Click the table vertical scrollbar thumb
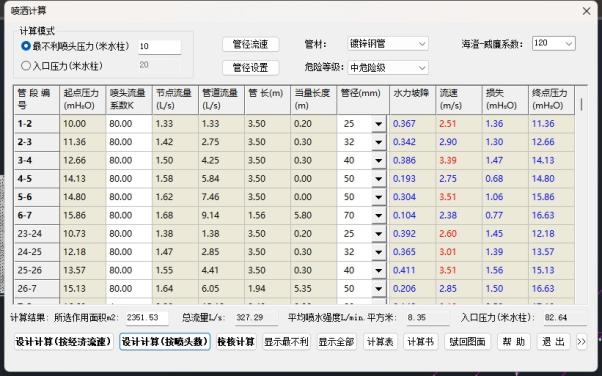602x376 pixels. (582, 104)
